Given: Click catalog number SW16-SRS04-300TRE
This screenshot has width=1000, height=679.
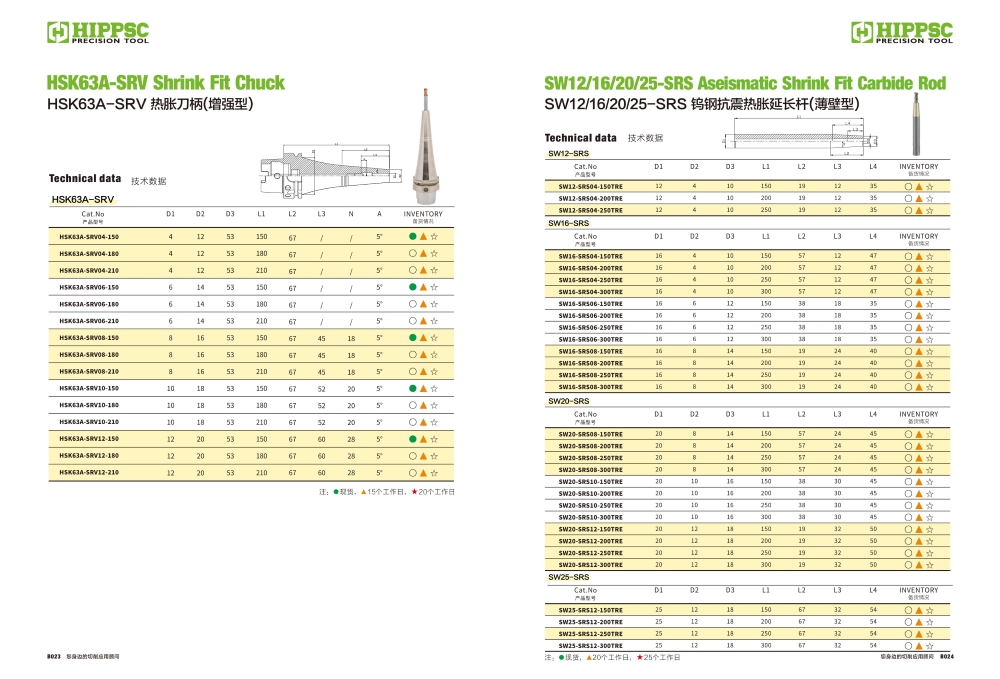Looking at the screenshot, I should [x=591, y=292].
